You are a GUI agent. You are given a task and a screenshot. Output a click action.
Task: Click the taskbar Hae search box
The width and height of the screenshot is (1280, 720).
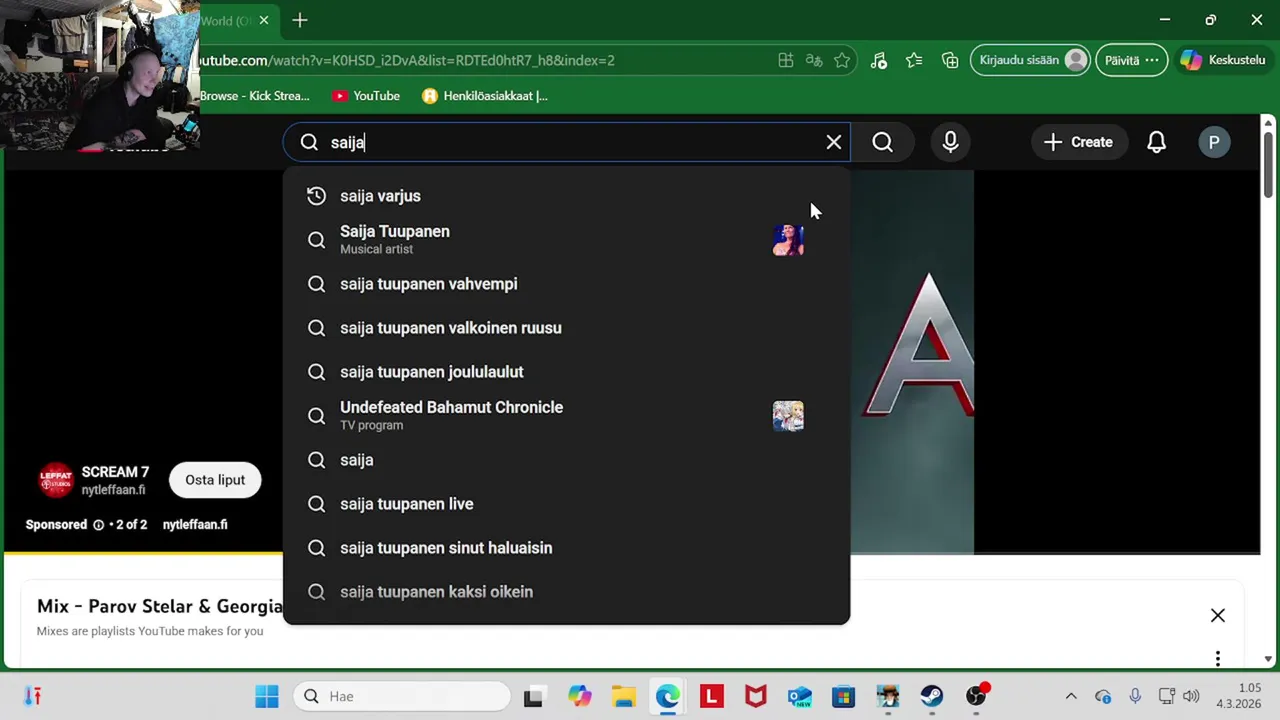point(402,696)
